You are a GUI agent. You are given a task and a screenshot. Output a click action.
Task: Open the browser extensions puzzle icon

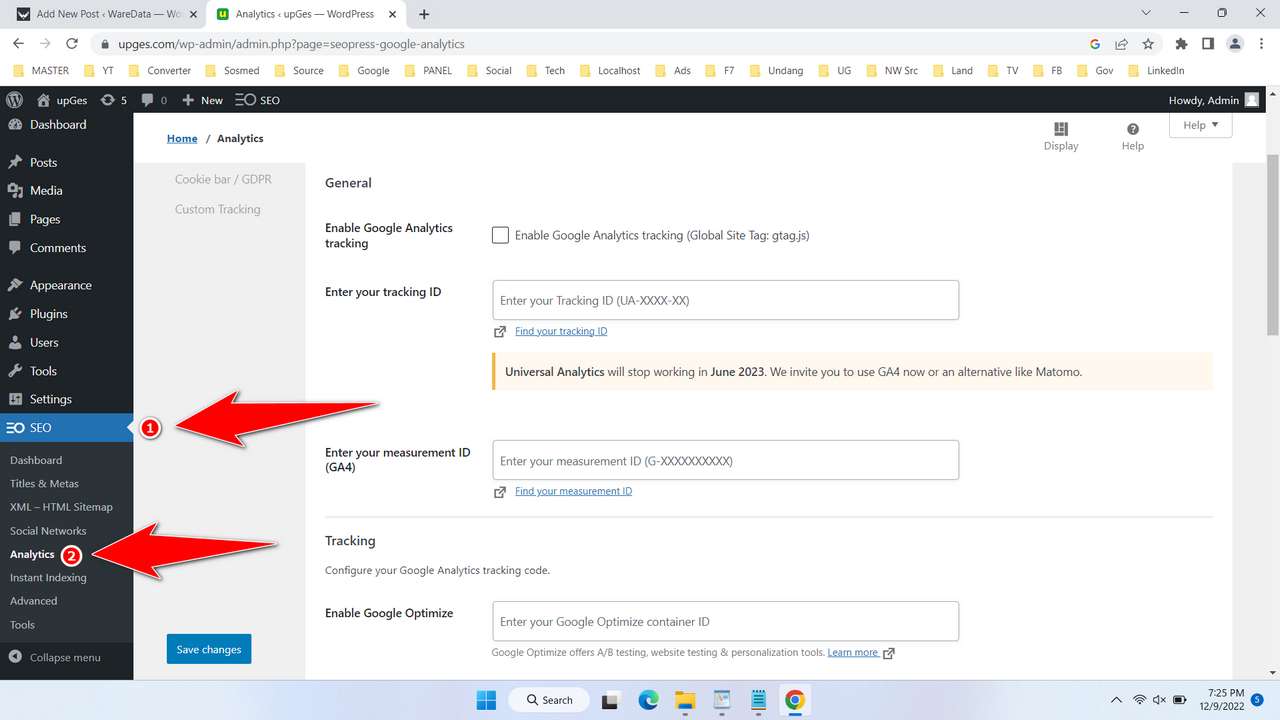click(1181, 44)
